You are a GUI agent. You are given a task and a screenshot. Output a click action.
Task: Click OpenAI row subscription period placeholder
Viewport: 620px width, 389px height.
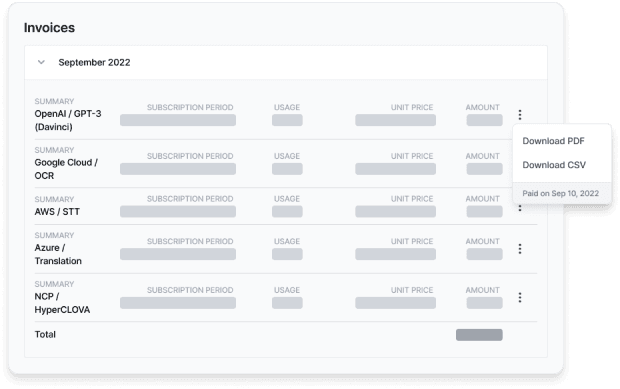tap(178, 120)
